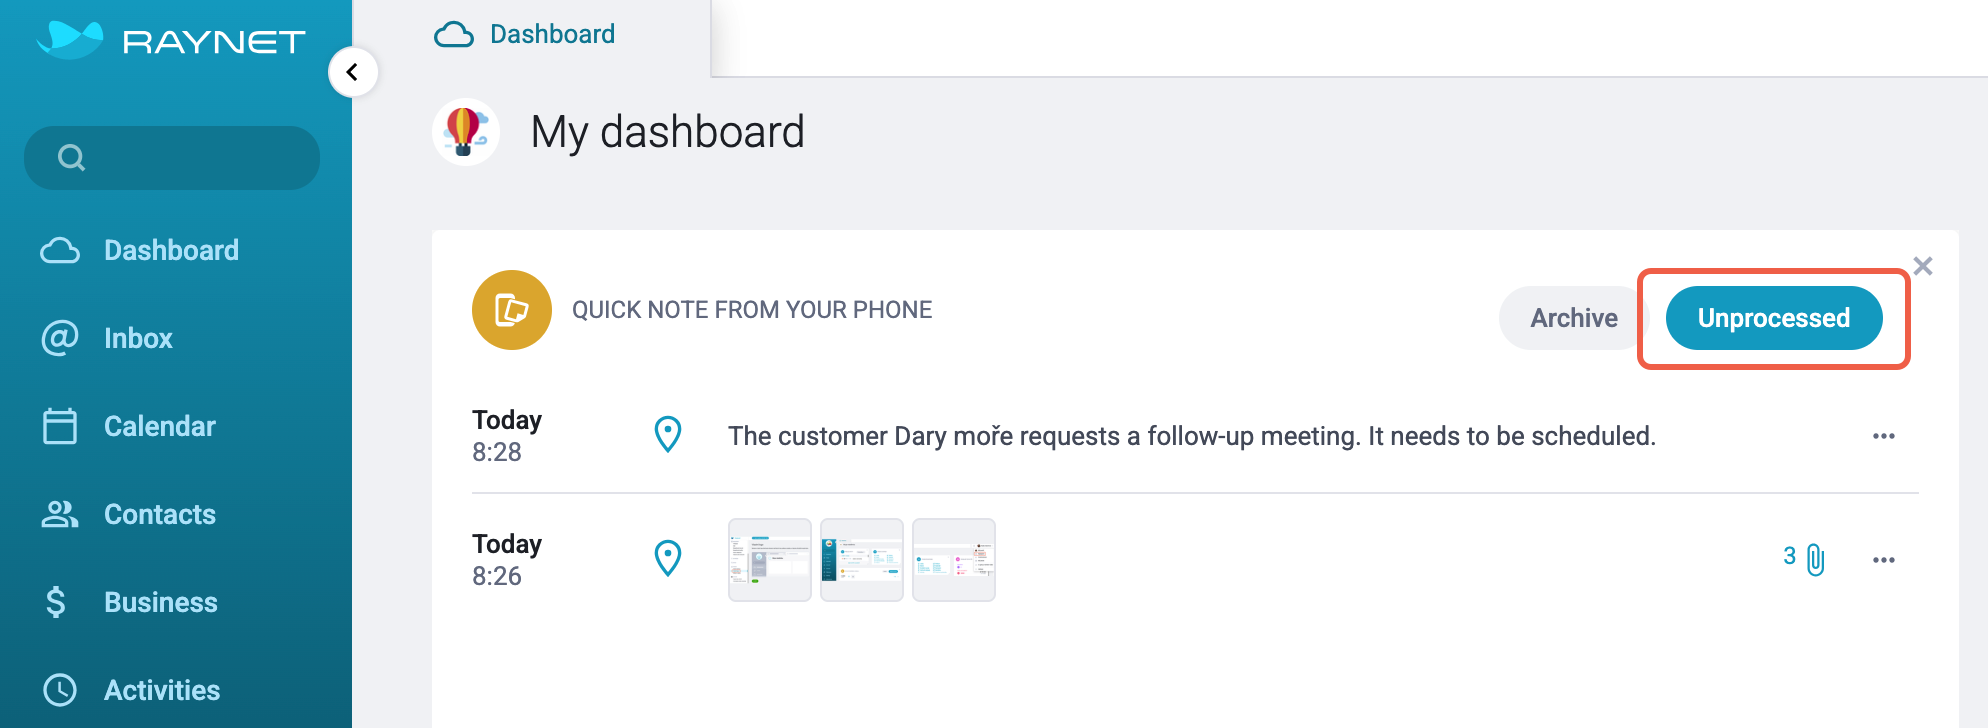
Task: Click the location pin of 8:28 note
Action: coord(668,435)
